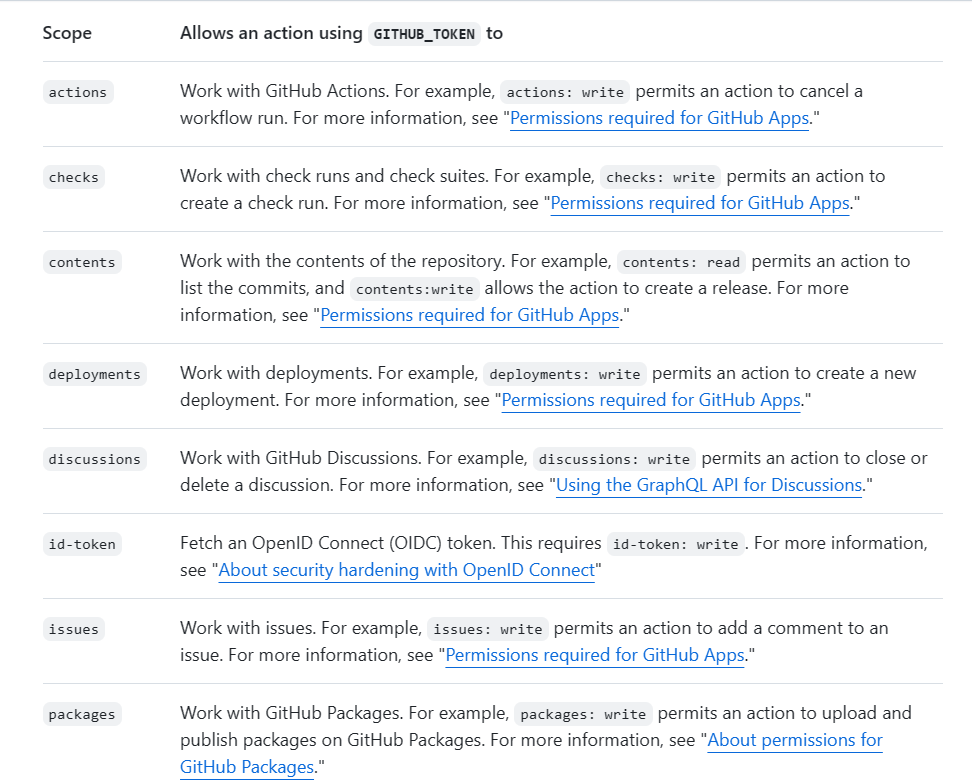Viewport: 972px width, 783px height.
Task: Click the 'discussions: write' code snippet
Action: 614,459
